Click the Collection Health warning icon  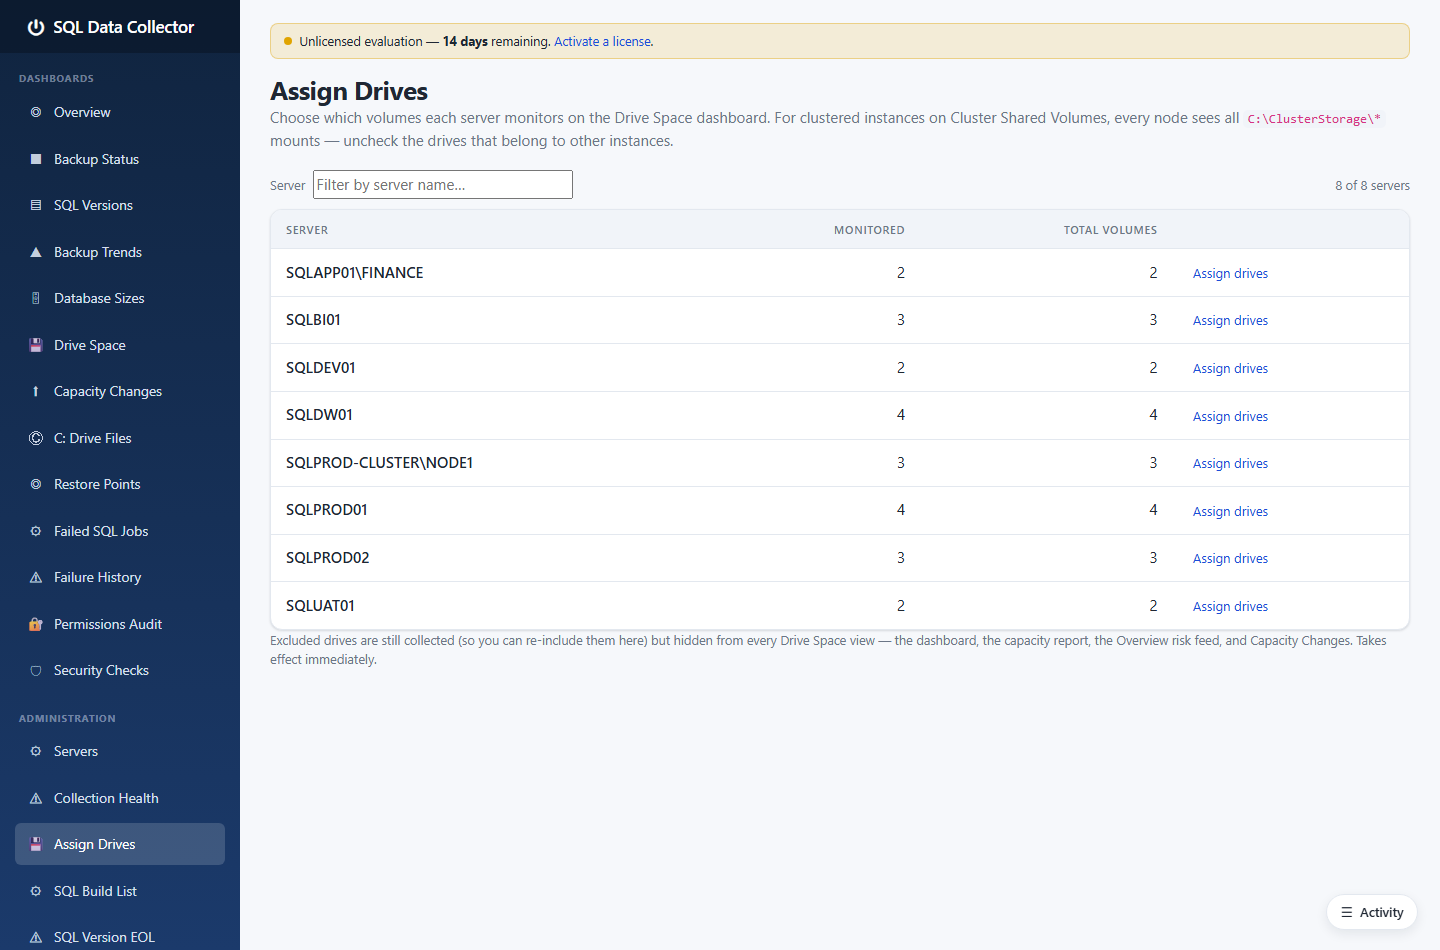[36, 798]
